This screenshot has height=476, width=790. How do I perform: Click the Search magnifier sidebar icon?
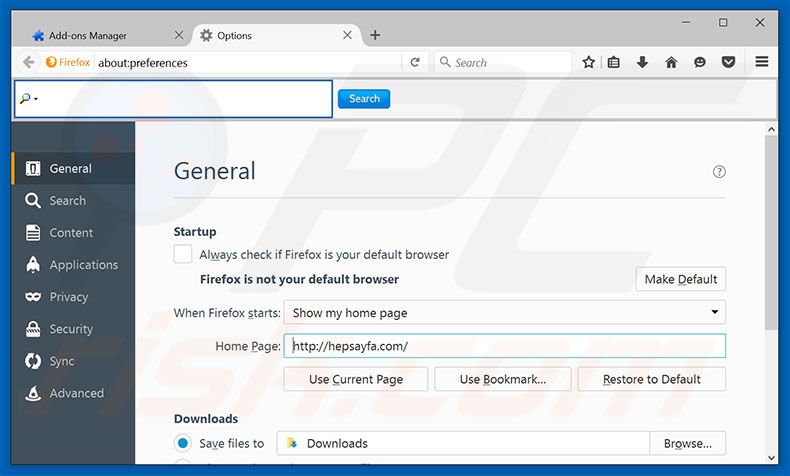tap(33, 200)
